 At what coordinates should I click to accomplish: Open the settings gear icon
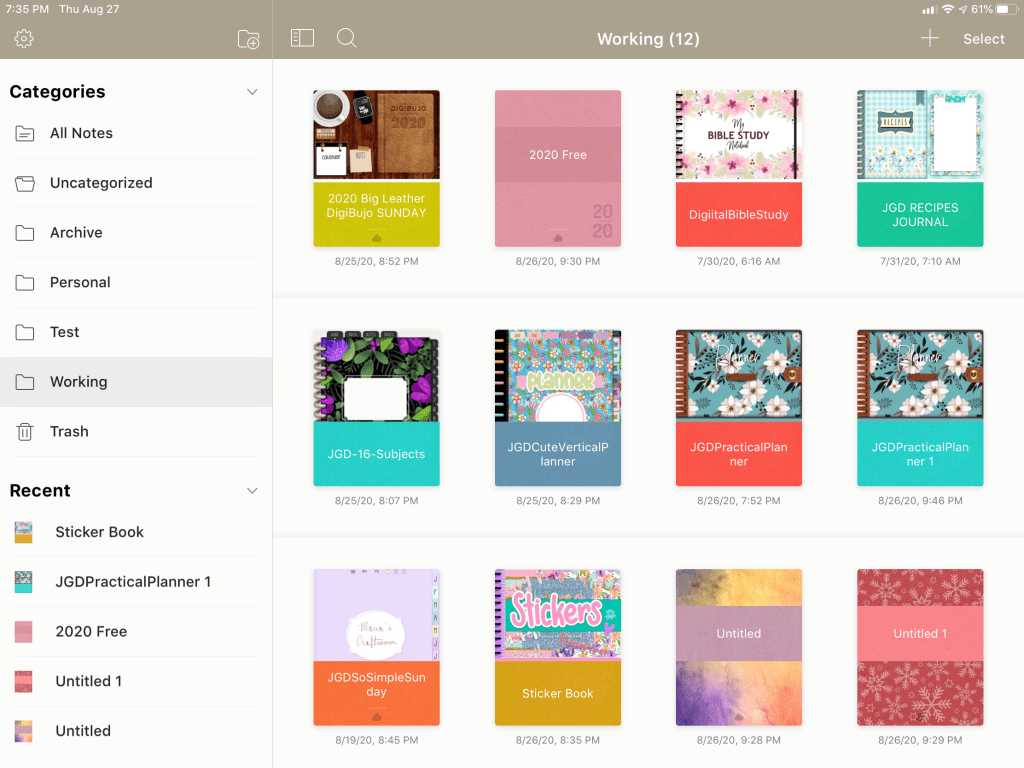(24, 39)
